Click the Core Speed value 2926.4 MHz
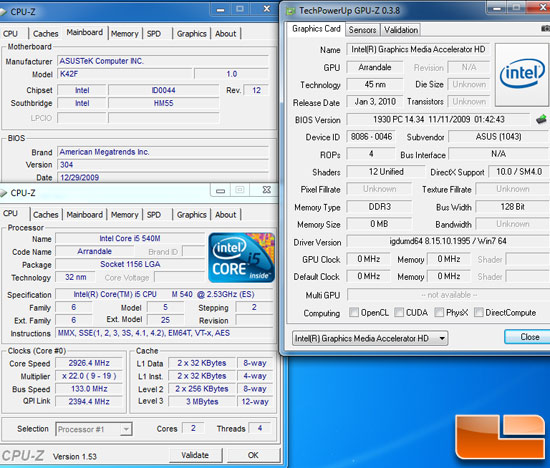This screenshot has width=550, height=468. click(89, 363)
